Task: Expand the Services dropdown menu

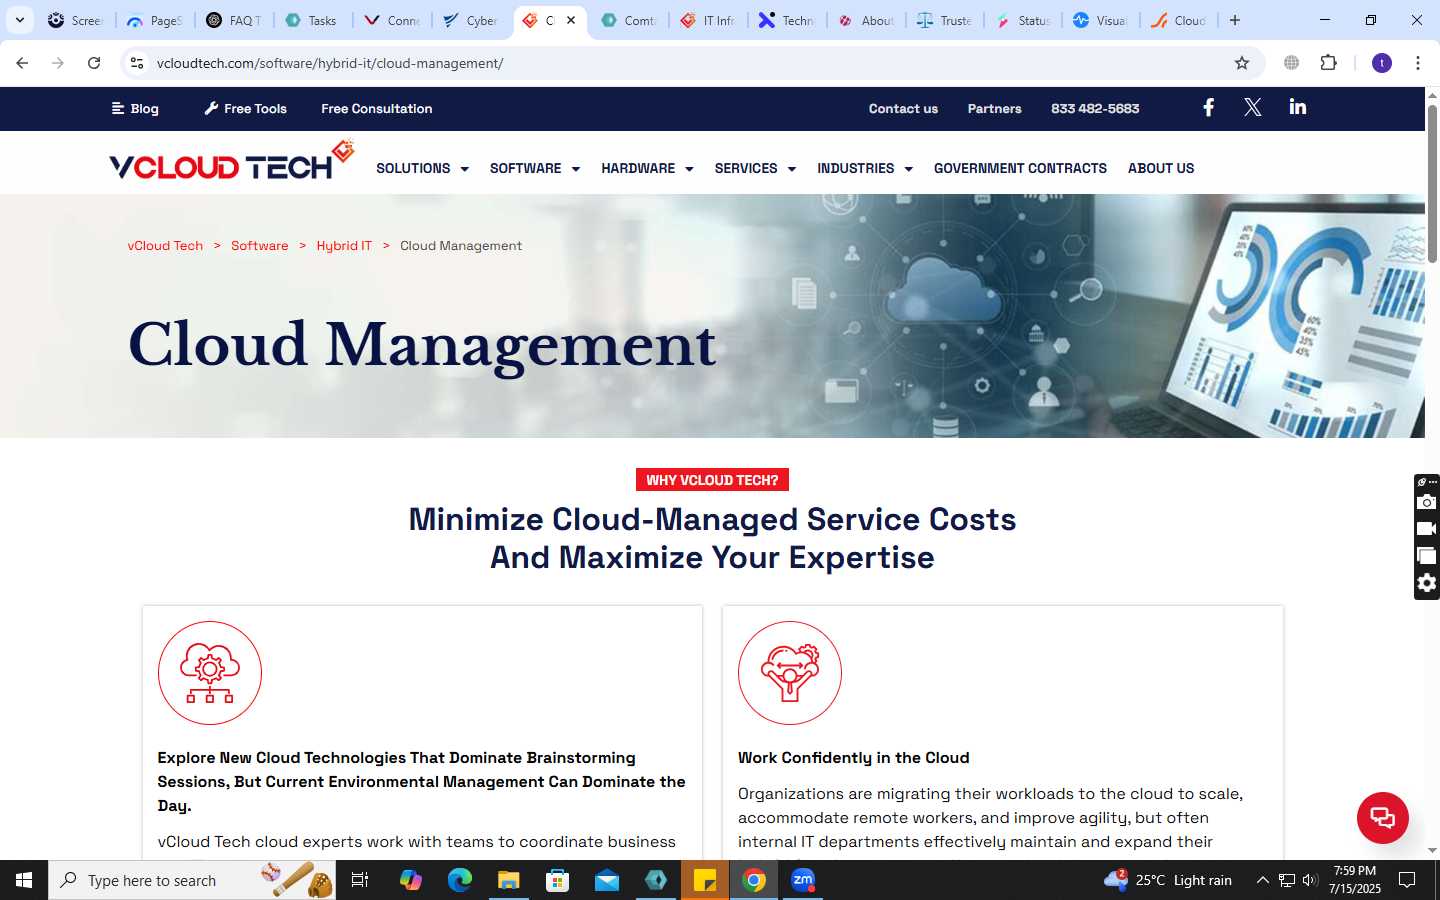Action: [x=755, y=168]
